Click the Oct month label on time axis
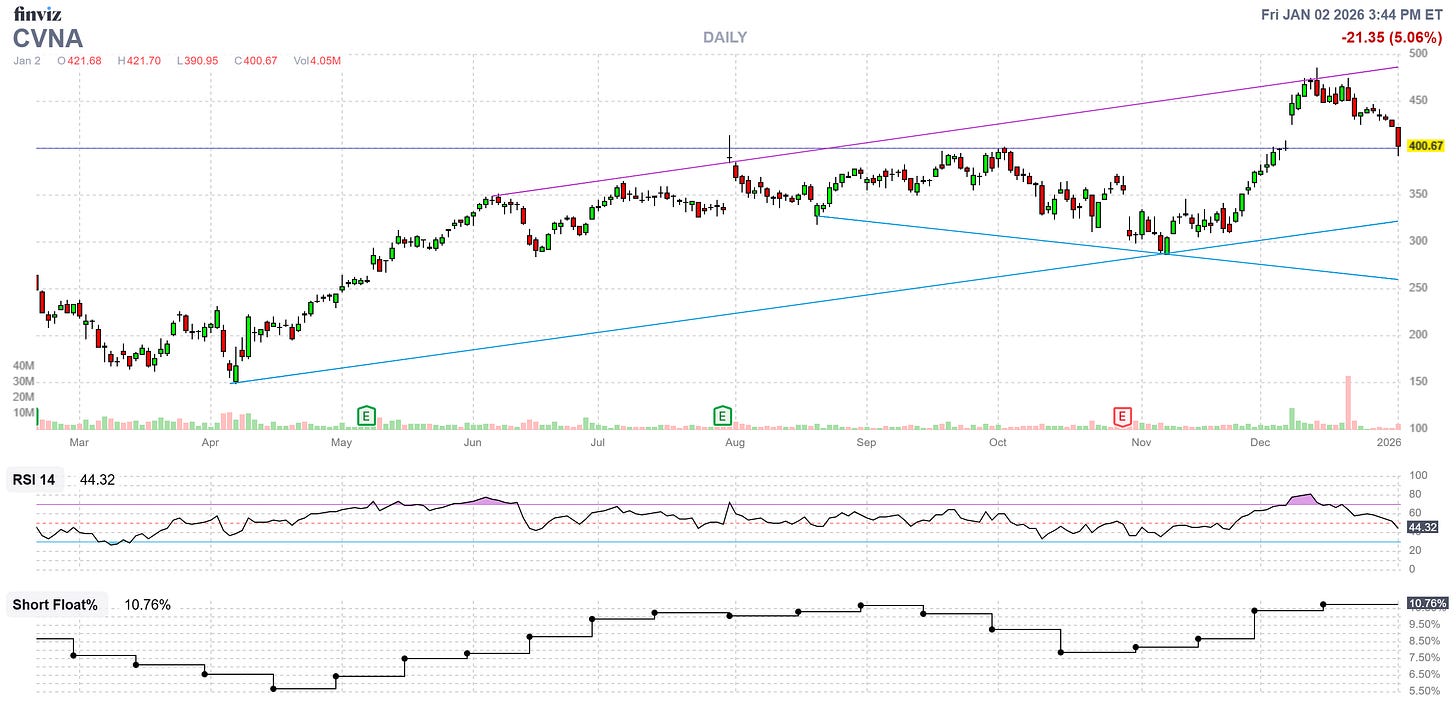This screenshot has width=1456, height=710. pos(997,440)
